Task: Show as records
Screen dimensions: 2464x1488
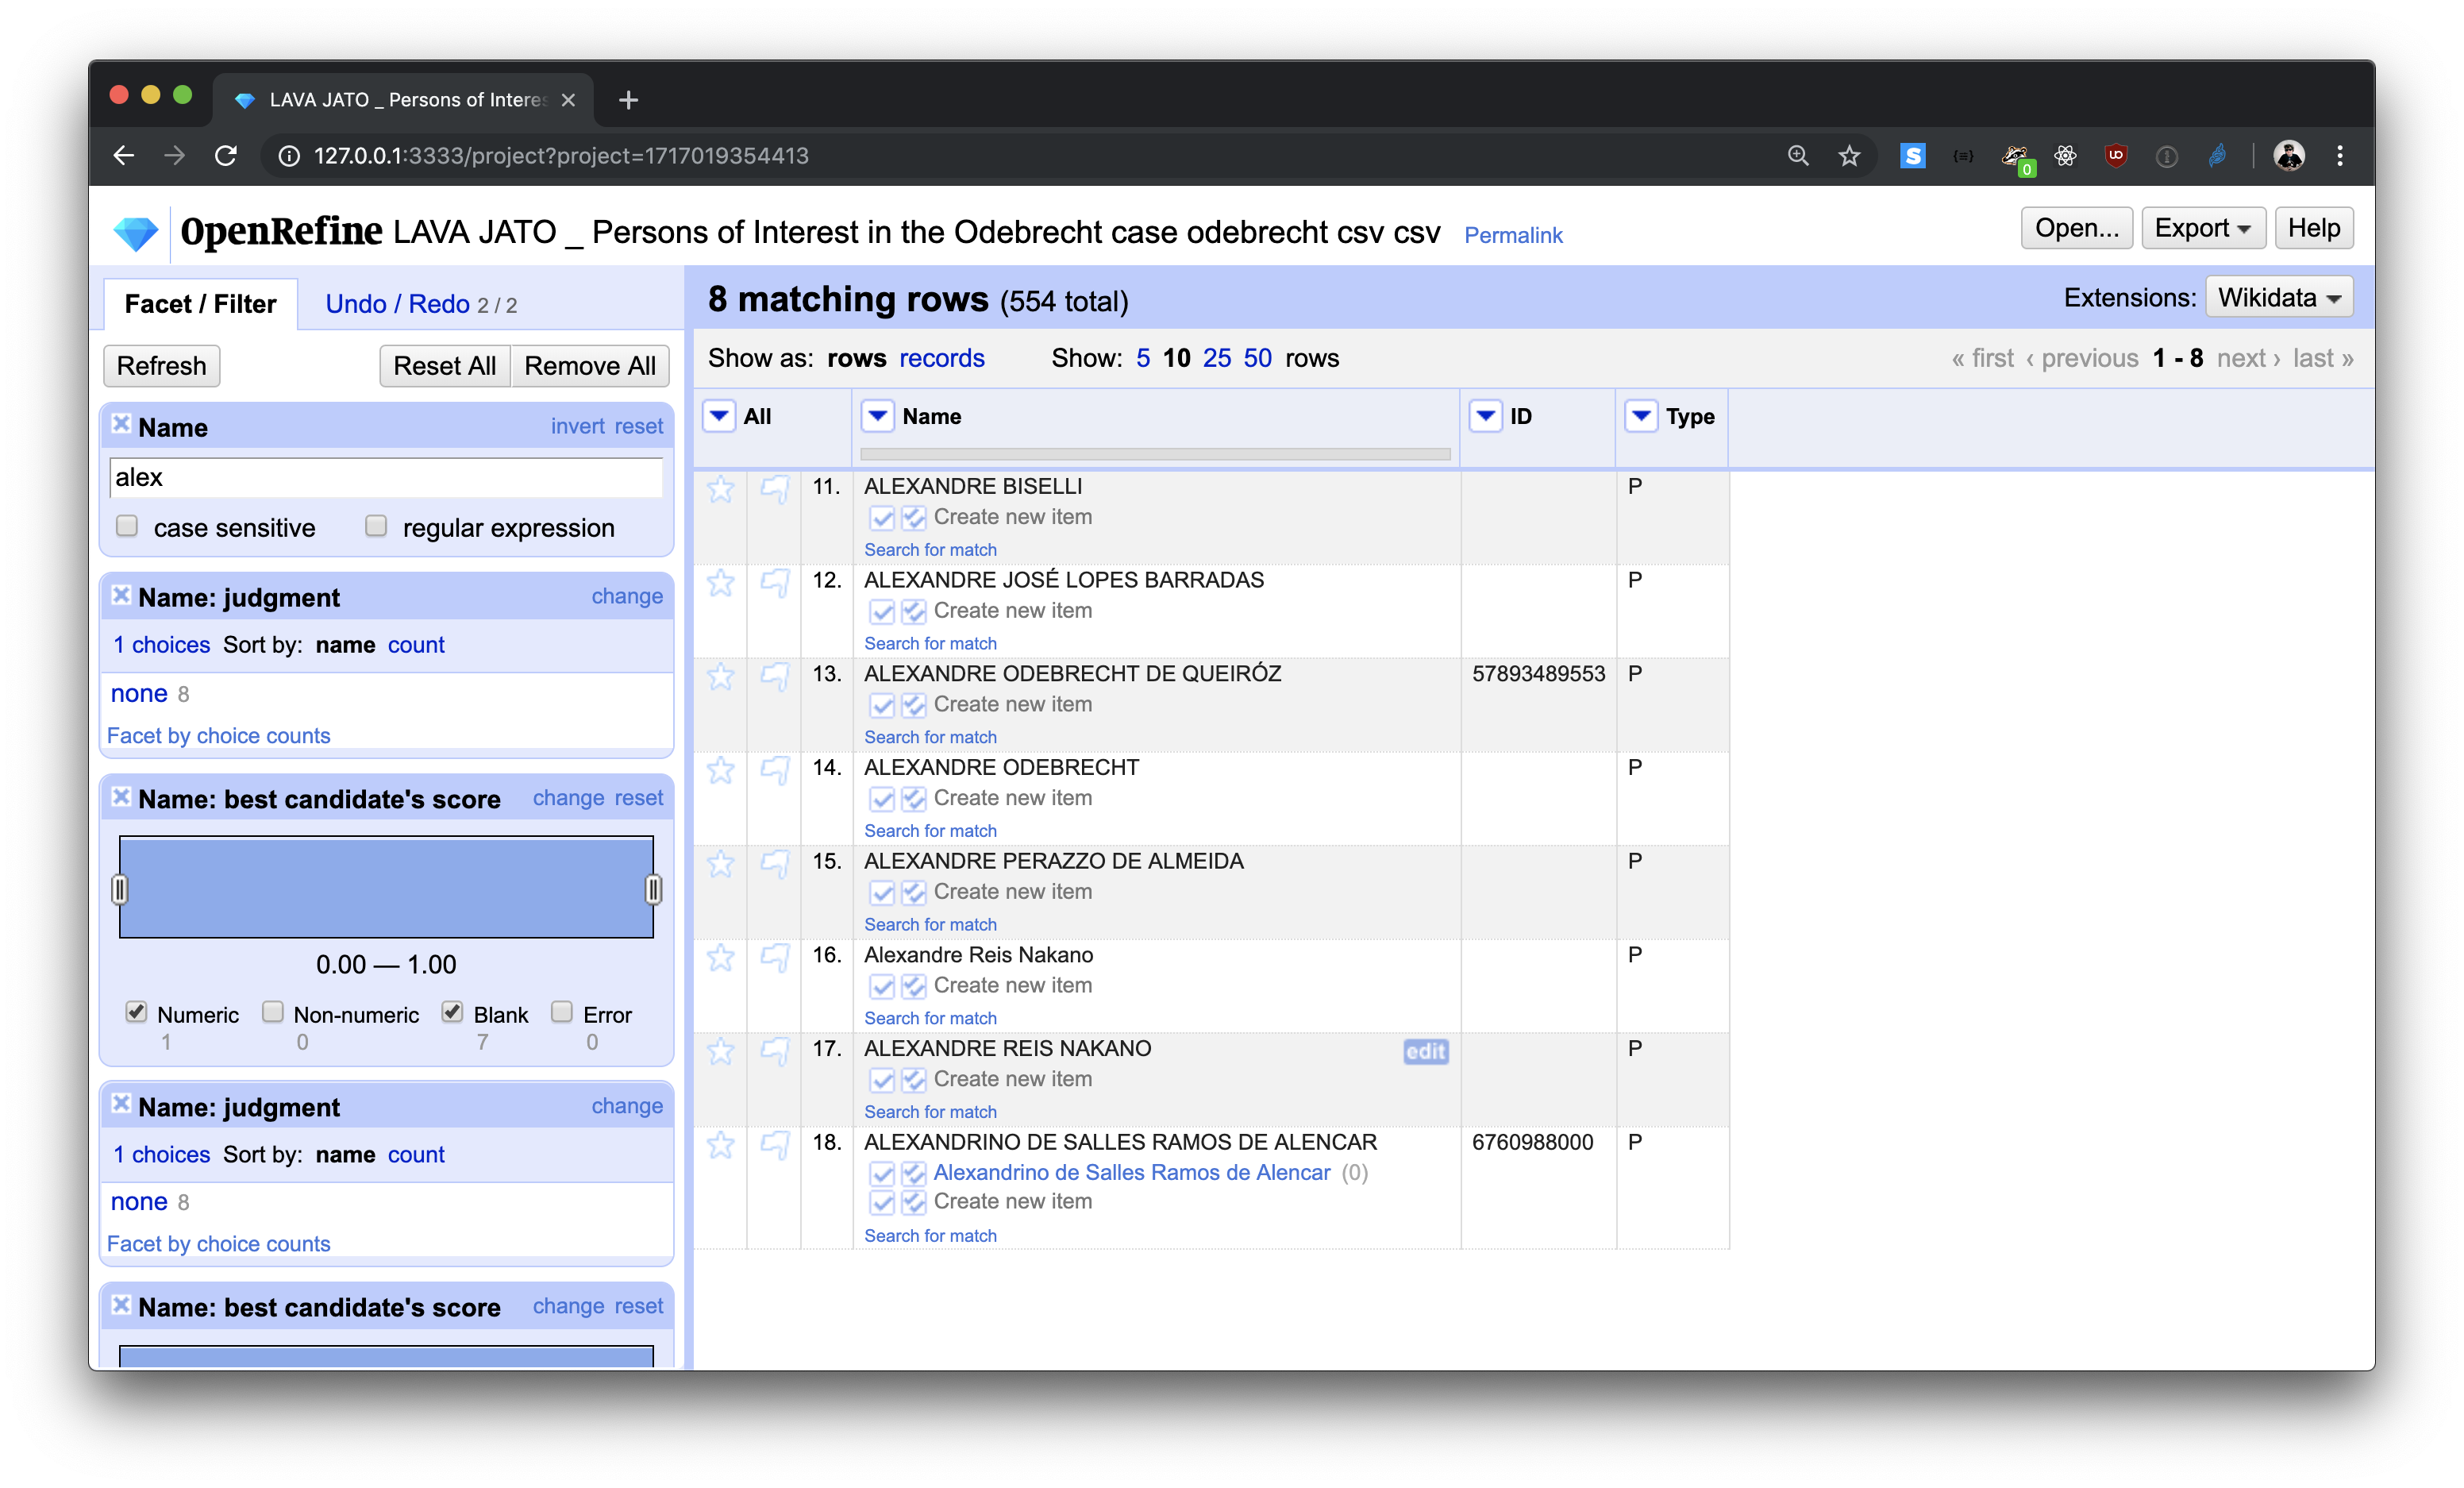Action: (x=941, y=358)
